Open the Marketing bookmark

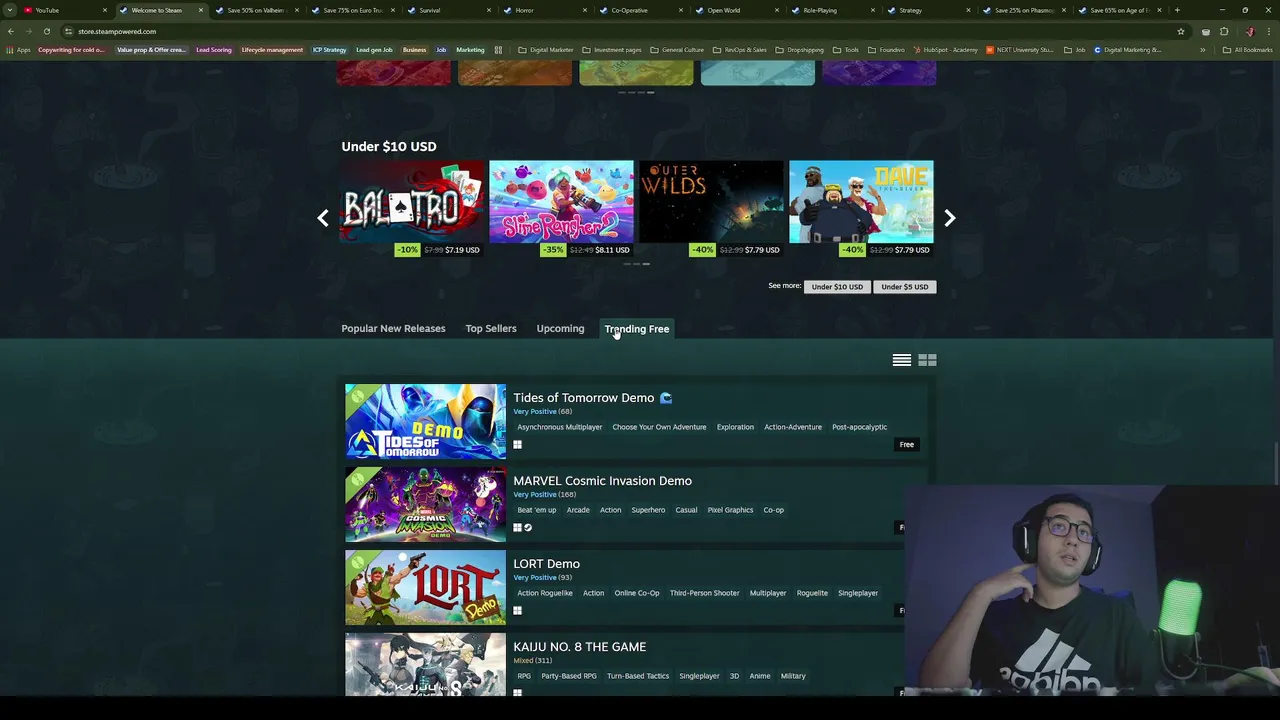click(470, 50)
